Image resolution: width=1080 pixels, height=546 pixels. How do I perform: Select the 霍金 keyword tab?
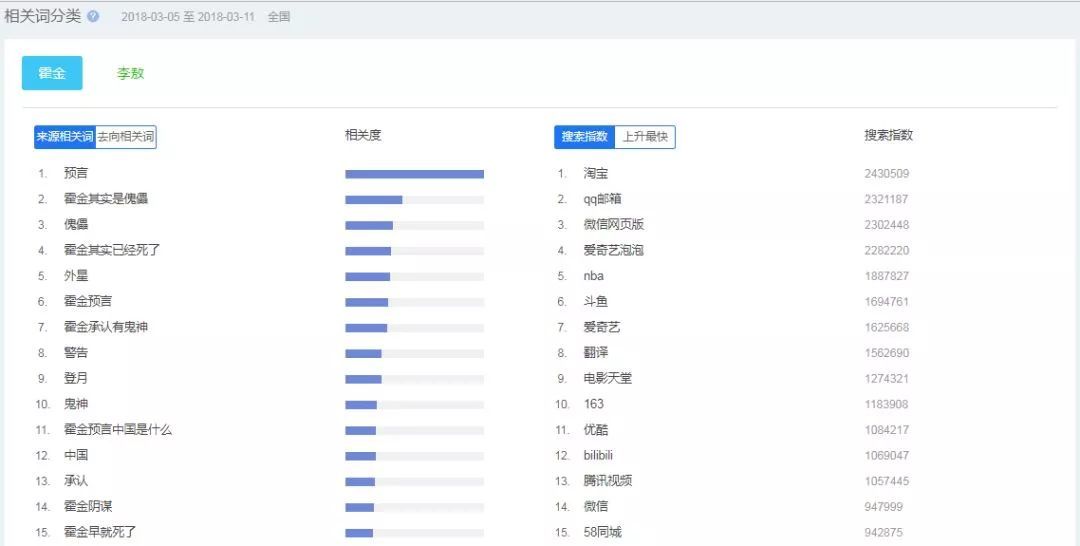[x=52, y=73]
